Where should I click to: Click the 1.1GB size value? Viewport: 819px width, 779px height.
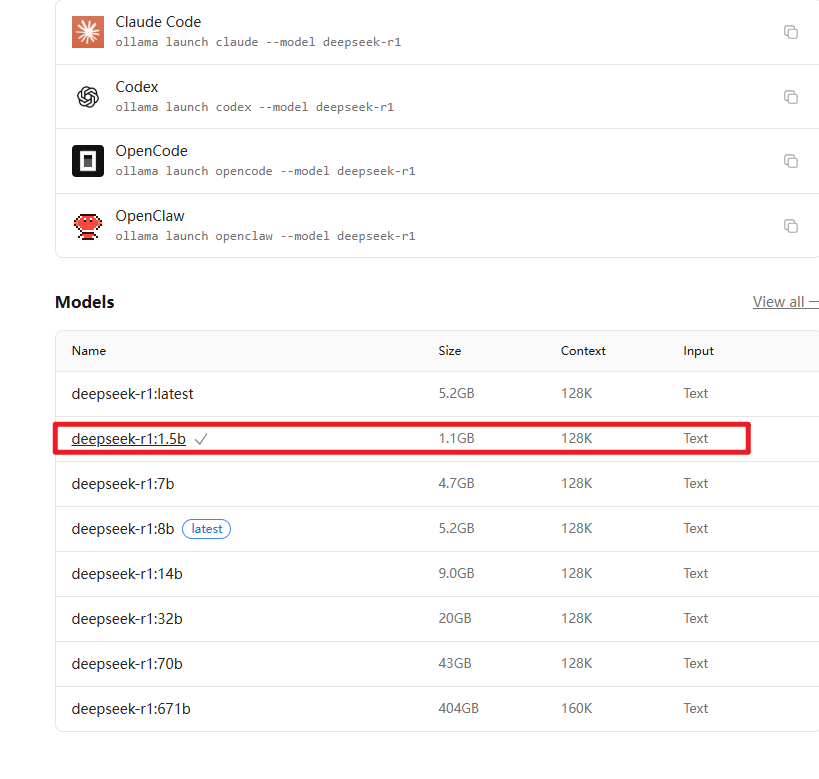tap(457, 438)
